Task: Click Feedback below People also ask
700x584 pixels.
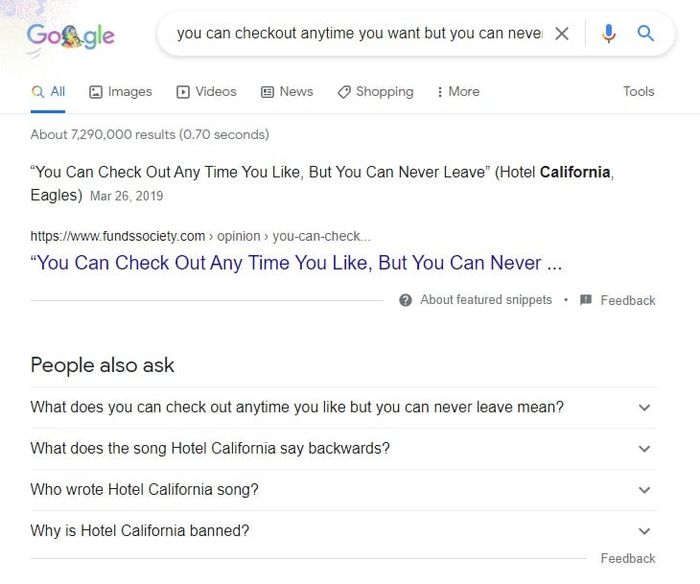Action: pos(628,558)
